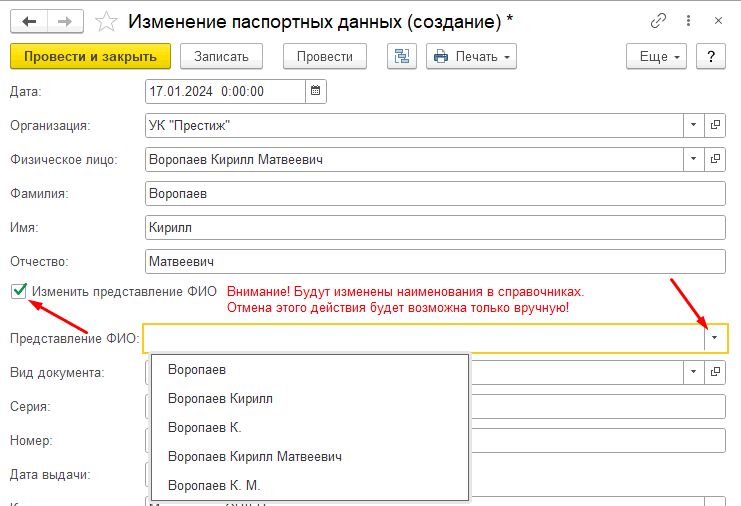Open the calendar picker next to date

coord(316,91)
